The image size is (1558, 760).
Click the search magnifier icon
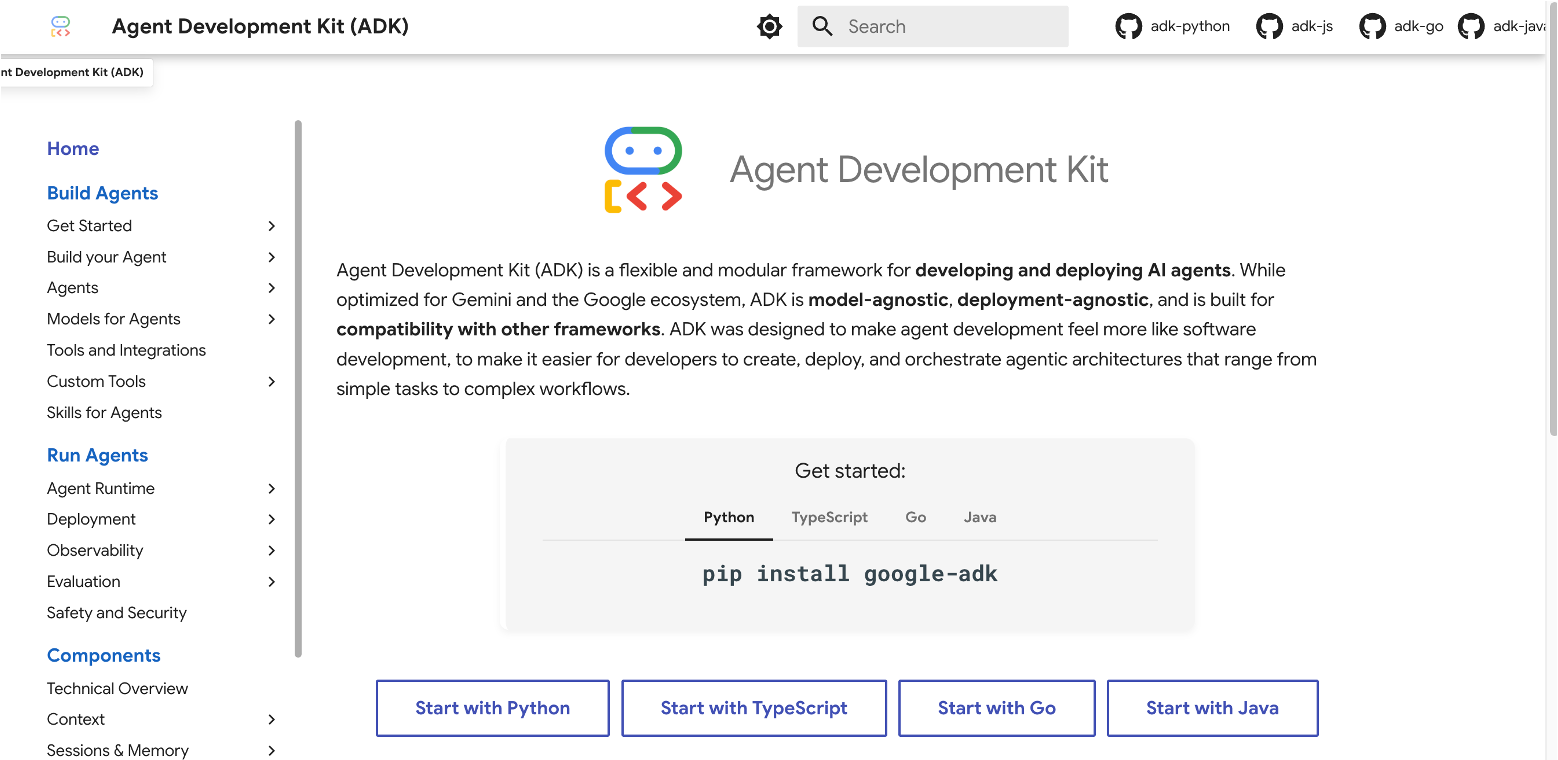(x=823, y=27)
